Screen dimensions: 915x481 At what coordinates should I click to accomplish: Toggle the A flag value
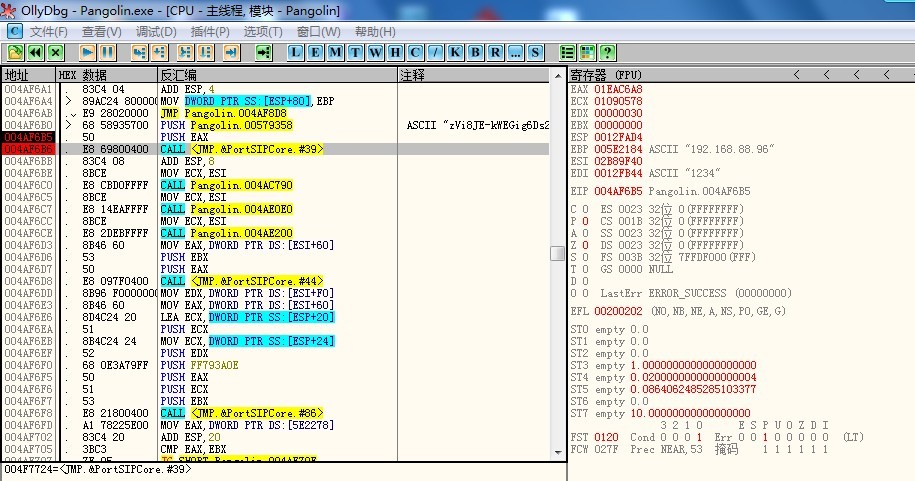[585, 233]
